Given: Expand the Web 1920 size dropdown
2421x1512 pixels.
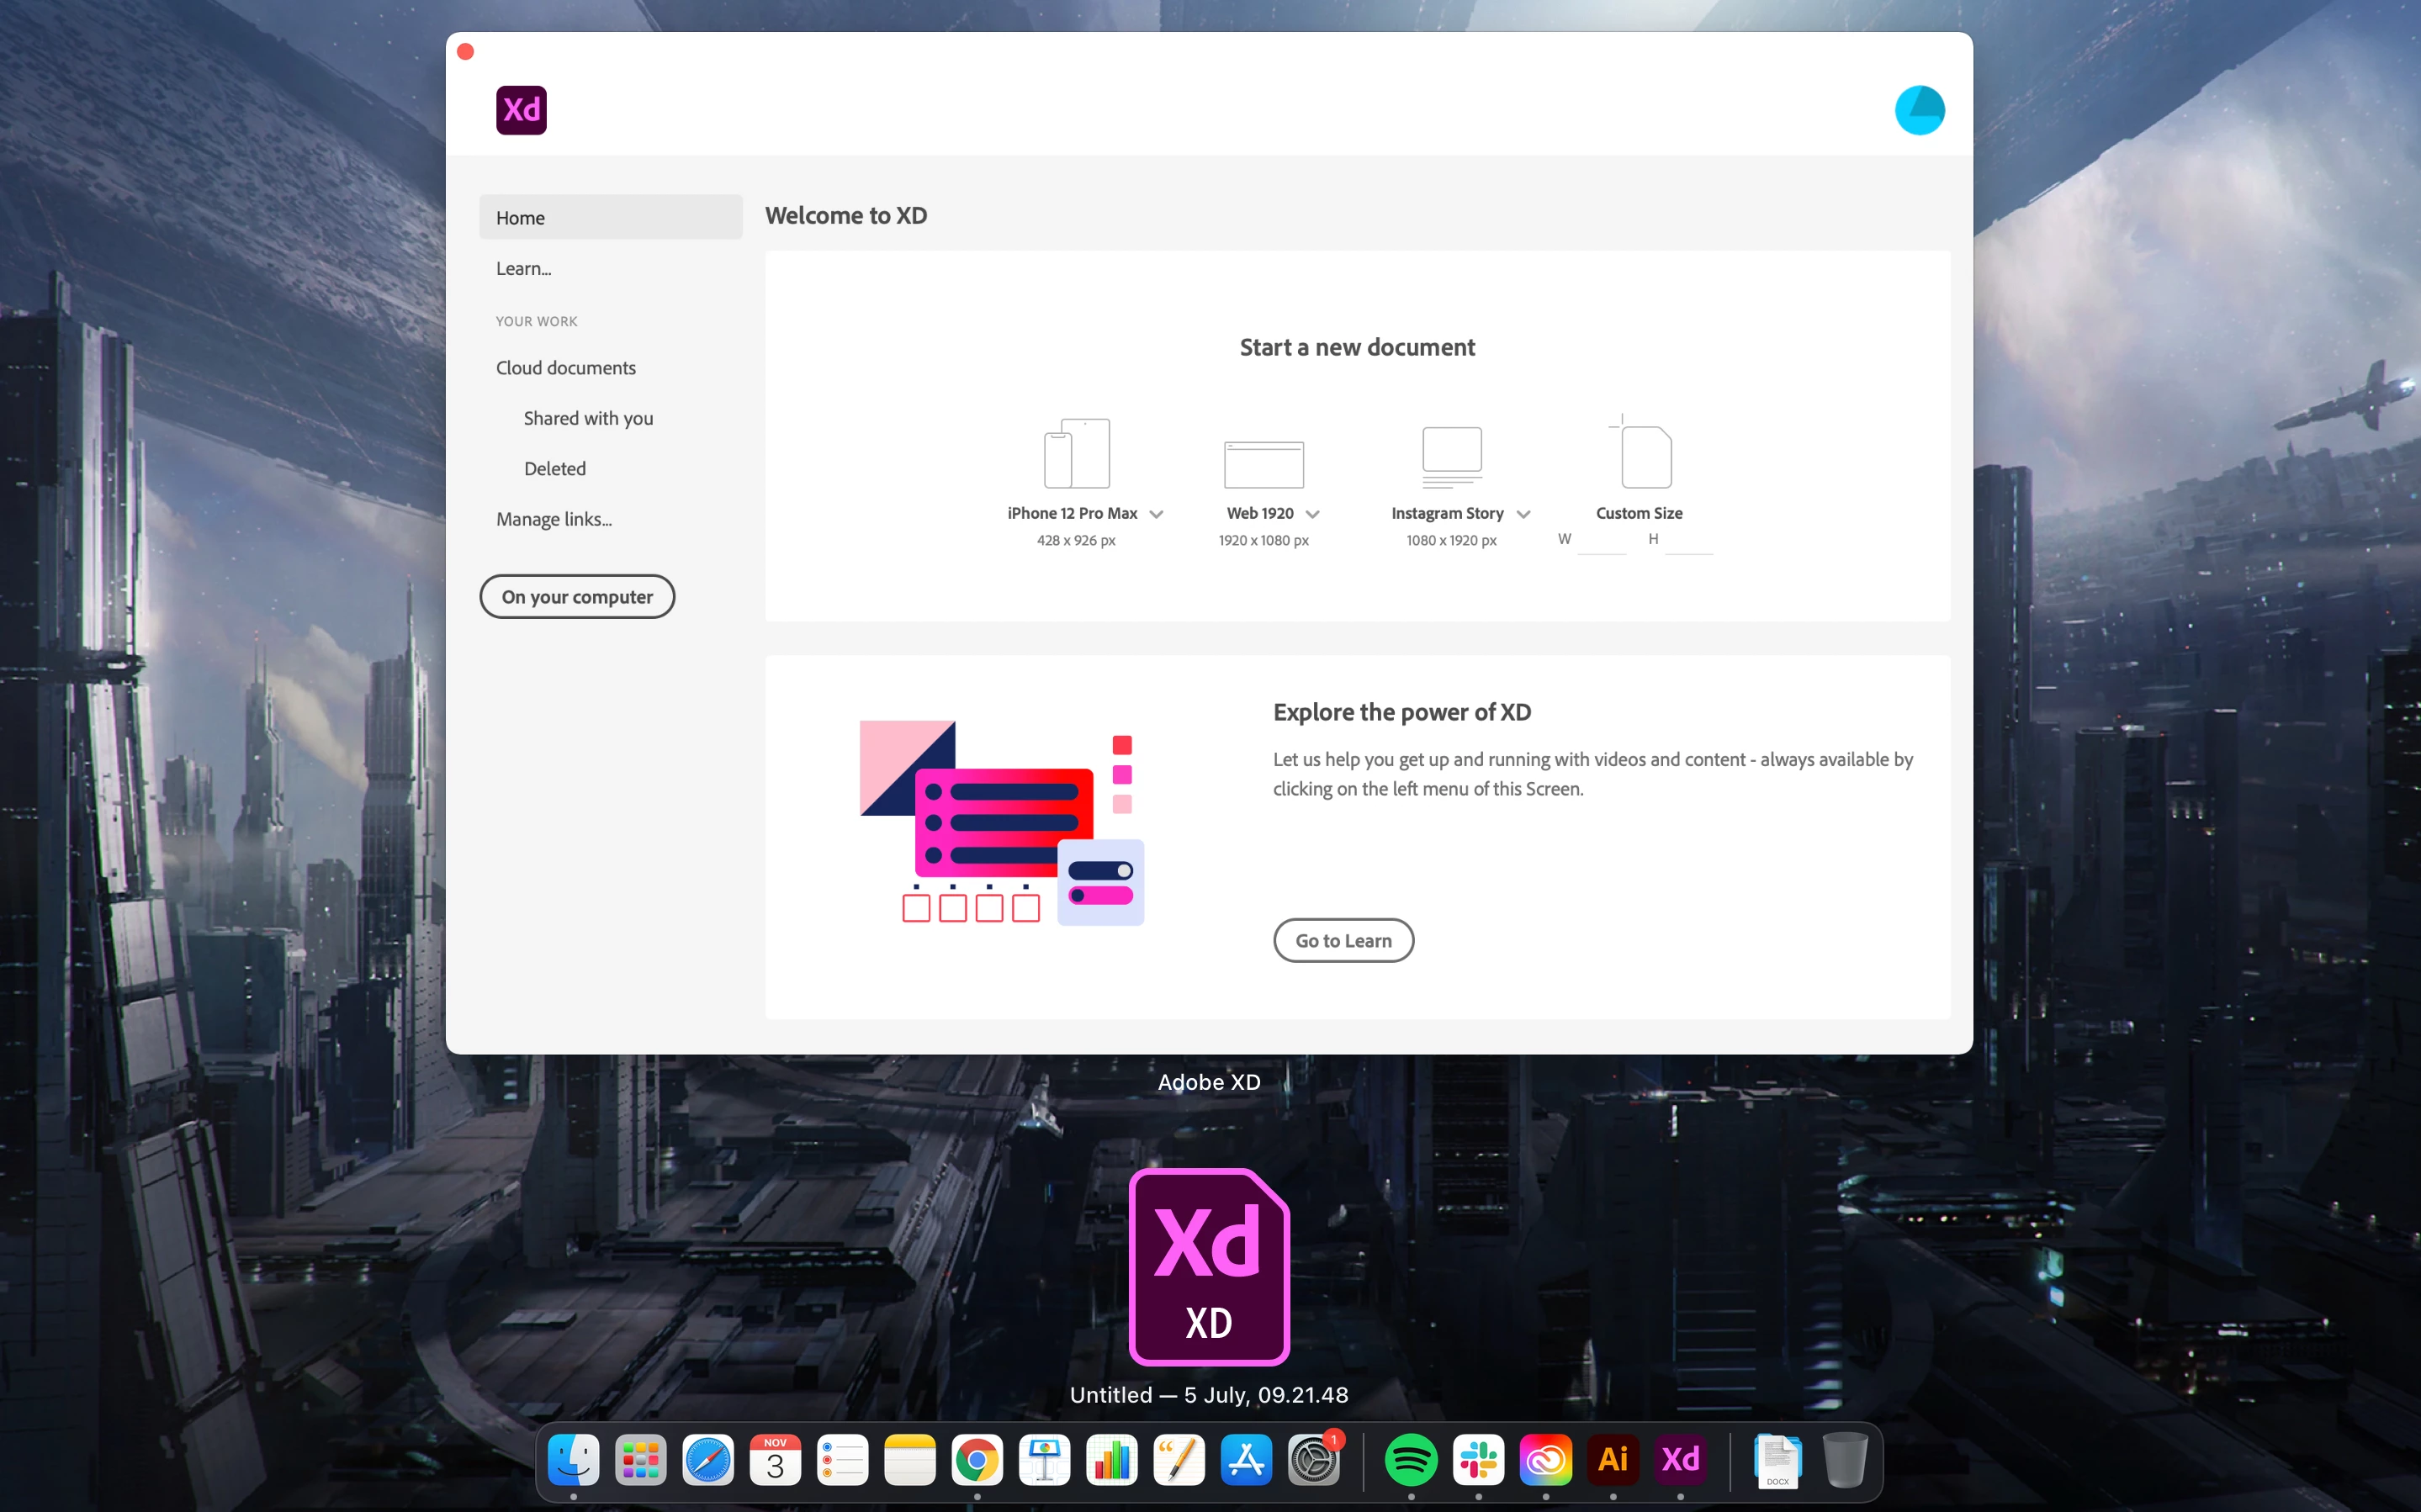Looking at the screenshot, I should tap(1312, 514).
